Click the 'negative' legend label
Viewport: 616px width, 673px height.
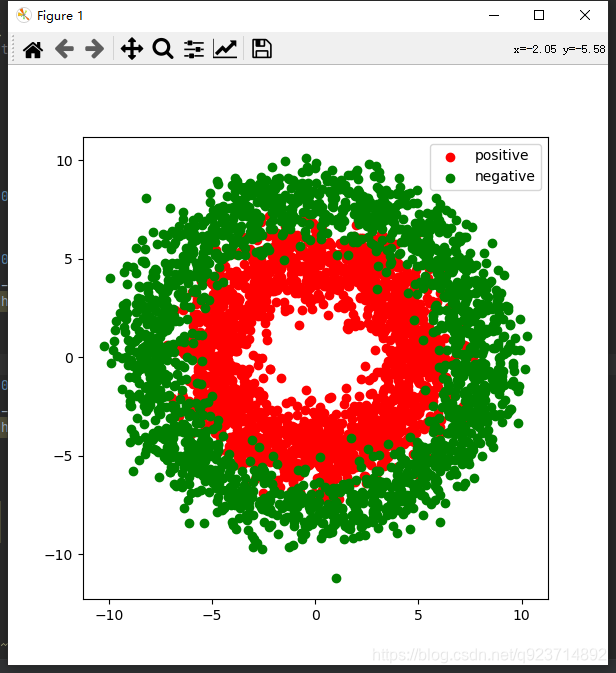coord(504,176)
